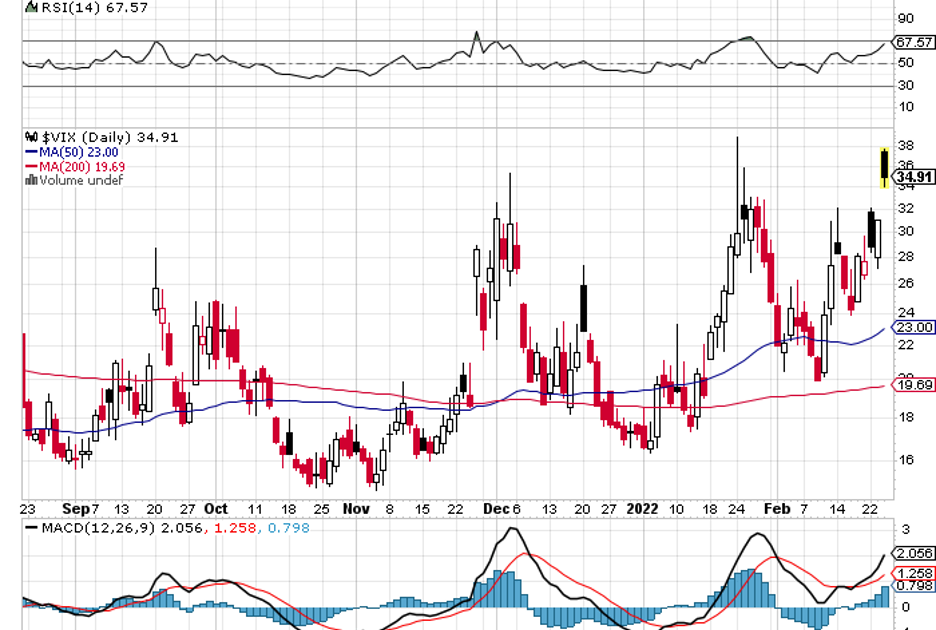Click the 1.258 MACD signal value tag

pyautogui.click(x=913, y=573)
